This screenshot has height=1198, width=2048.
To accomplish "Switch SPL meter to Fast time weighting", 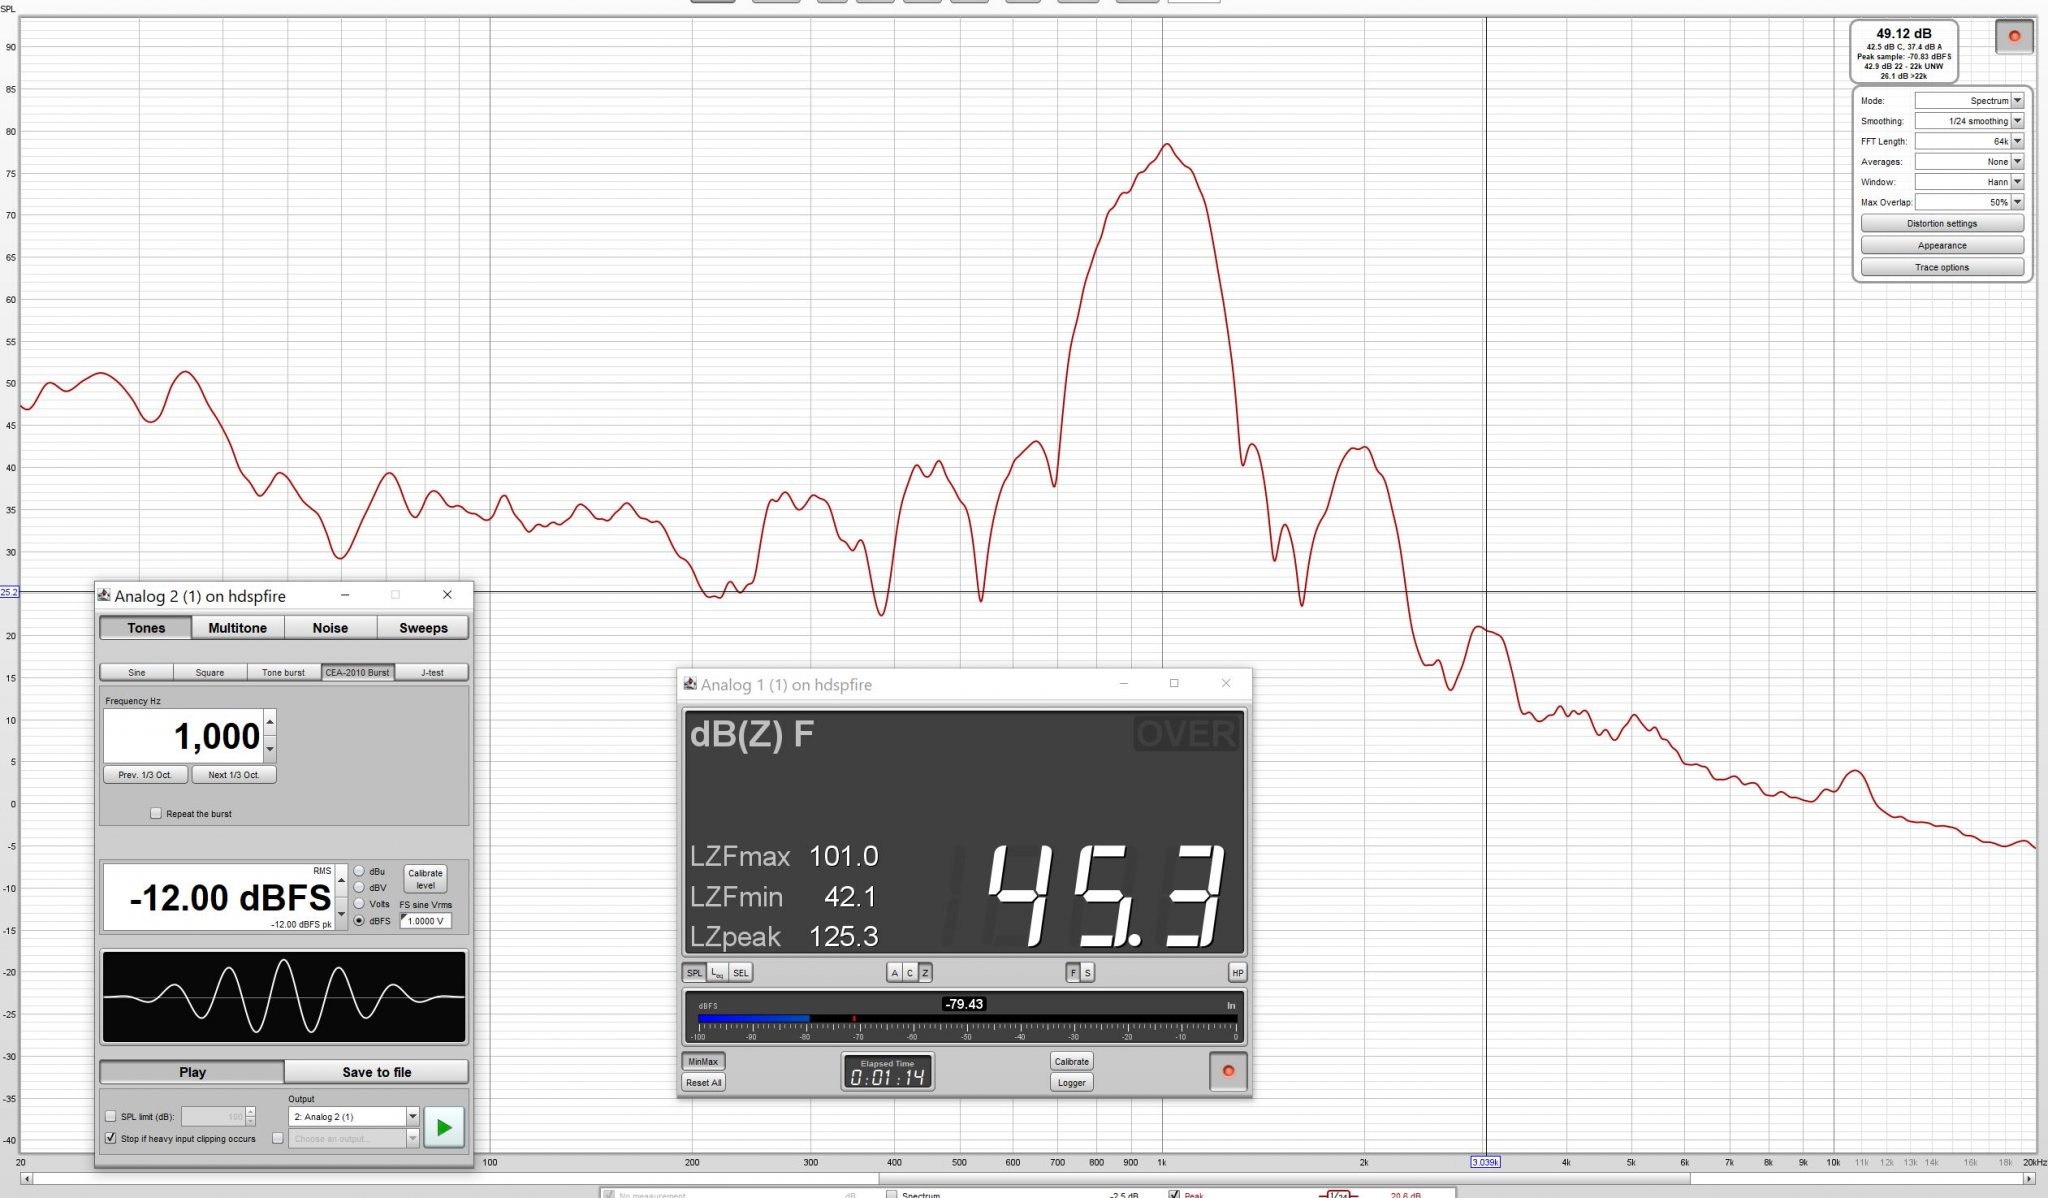I will 1073,972.
